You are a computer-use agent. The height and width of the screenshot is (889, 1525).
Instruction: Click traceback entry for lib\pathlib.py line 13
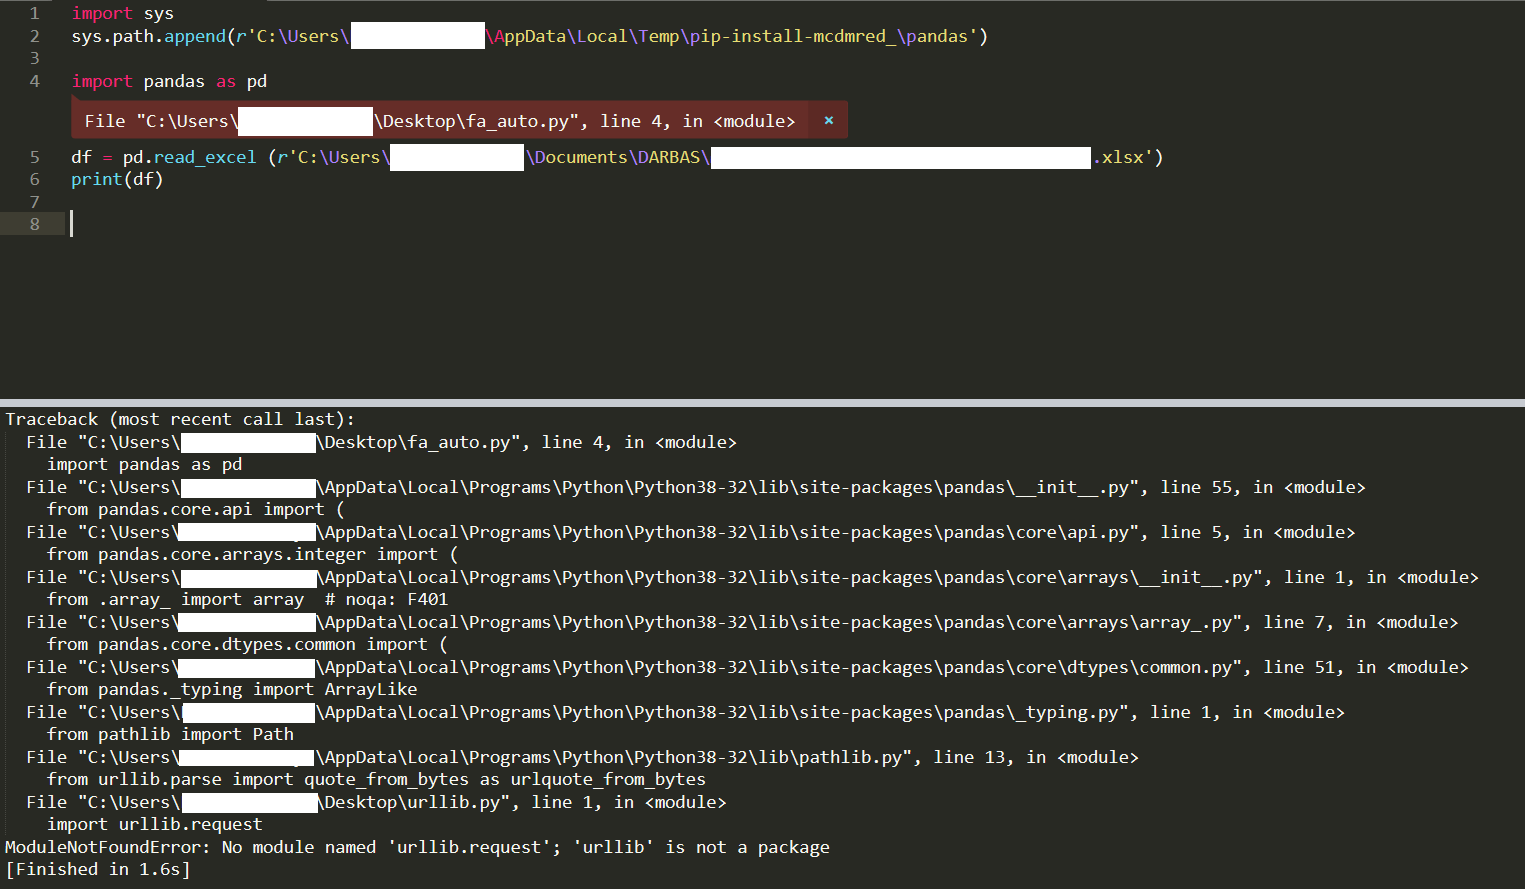(x=583, y=757)
